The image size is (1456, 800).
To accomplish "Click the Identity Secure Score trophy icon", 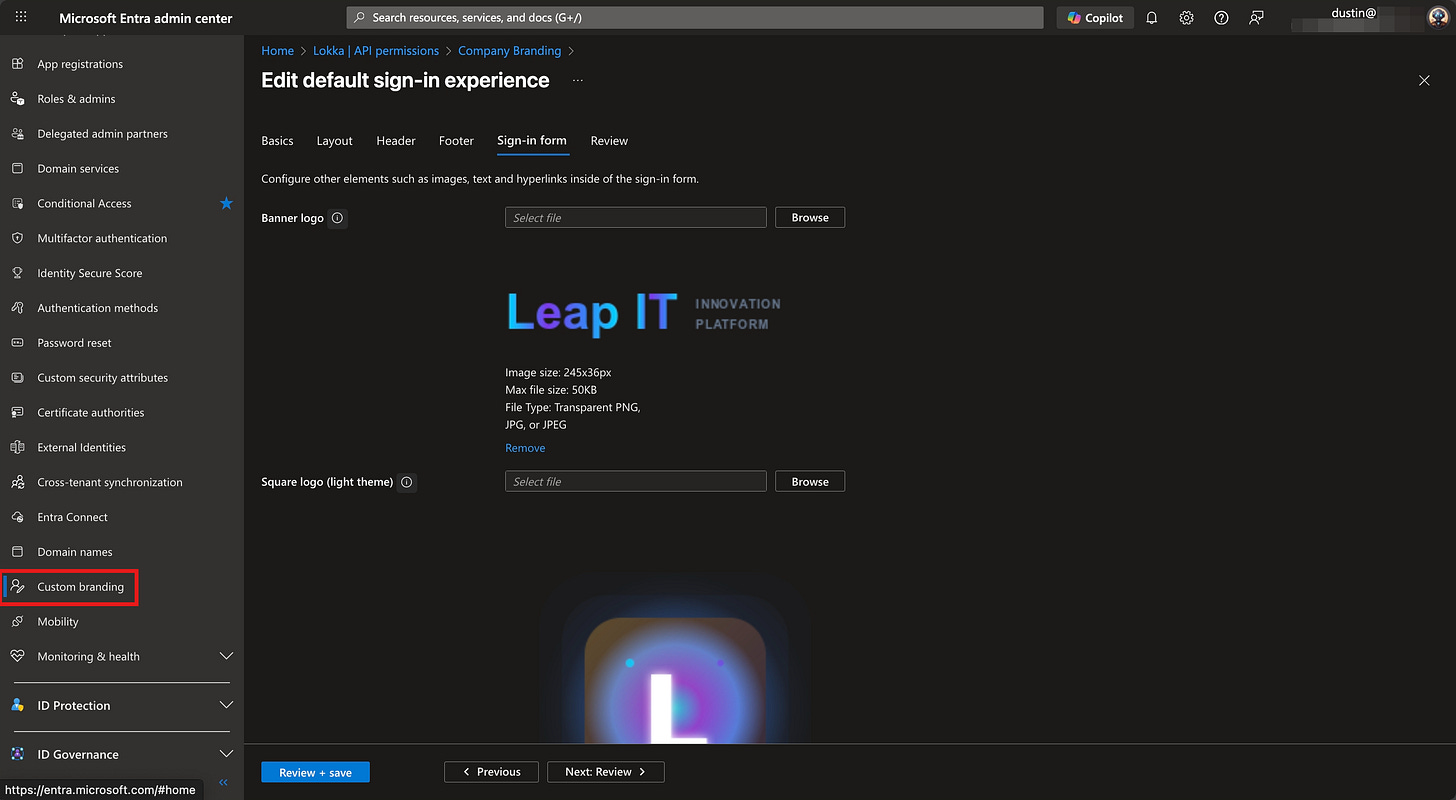I will click(x=17, y=273).
